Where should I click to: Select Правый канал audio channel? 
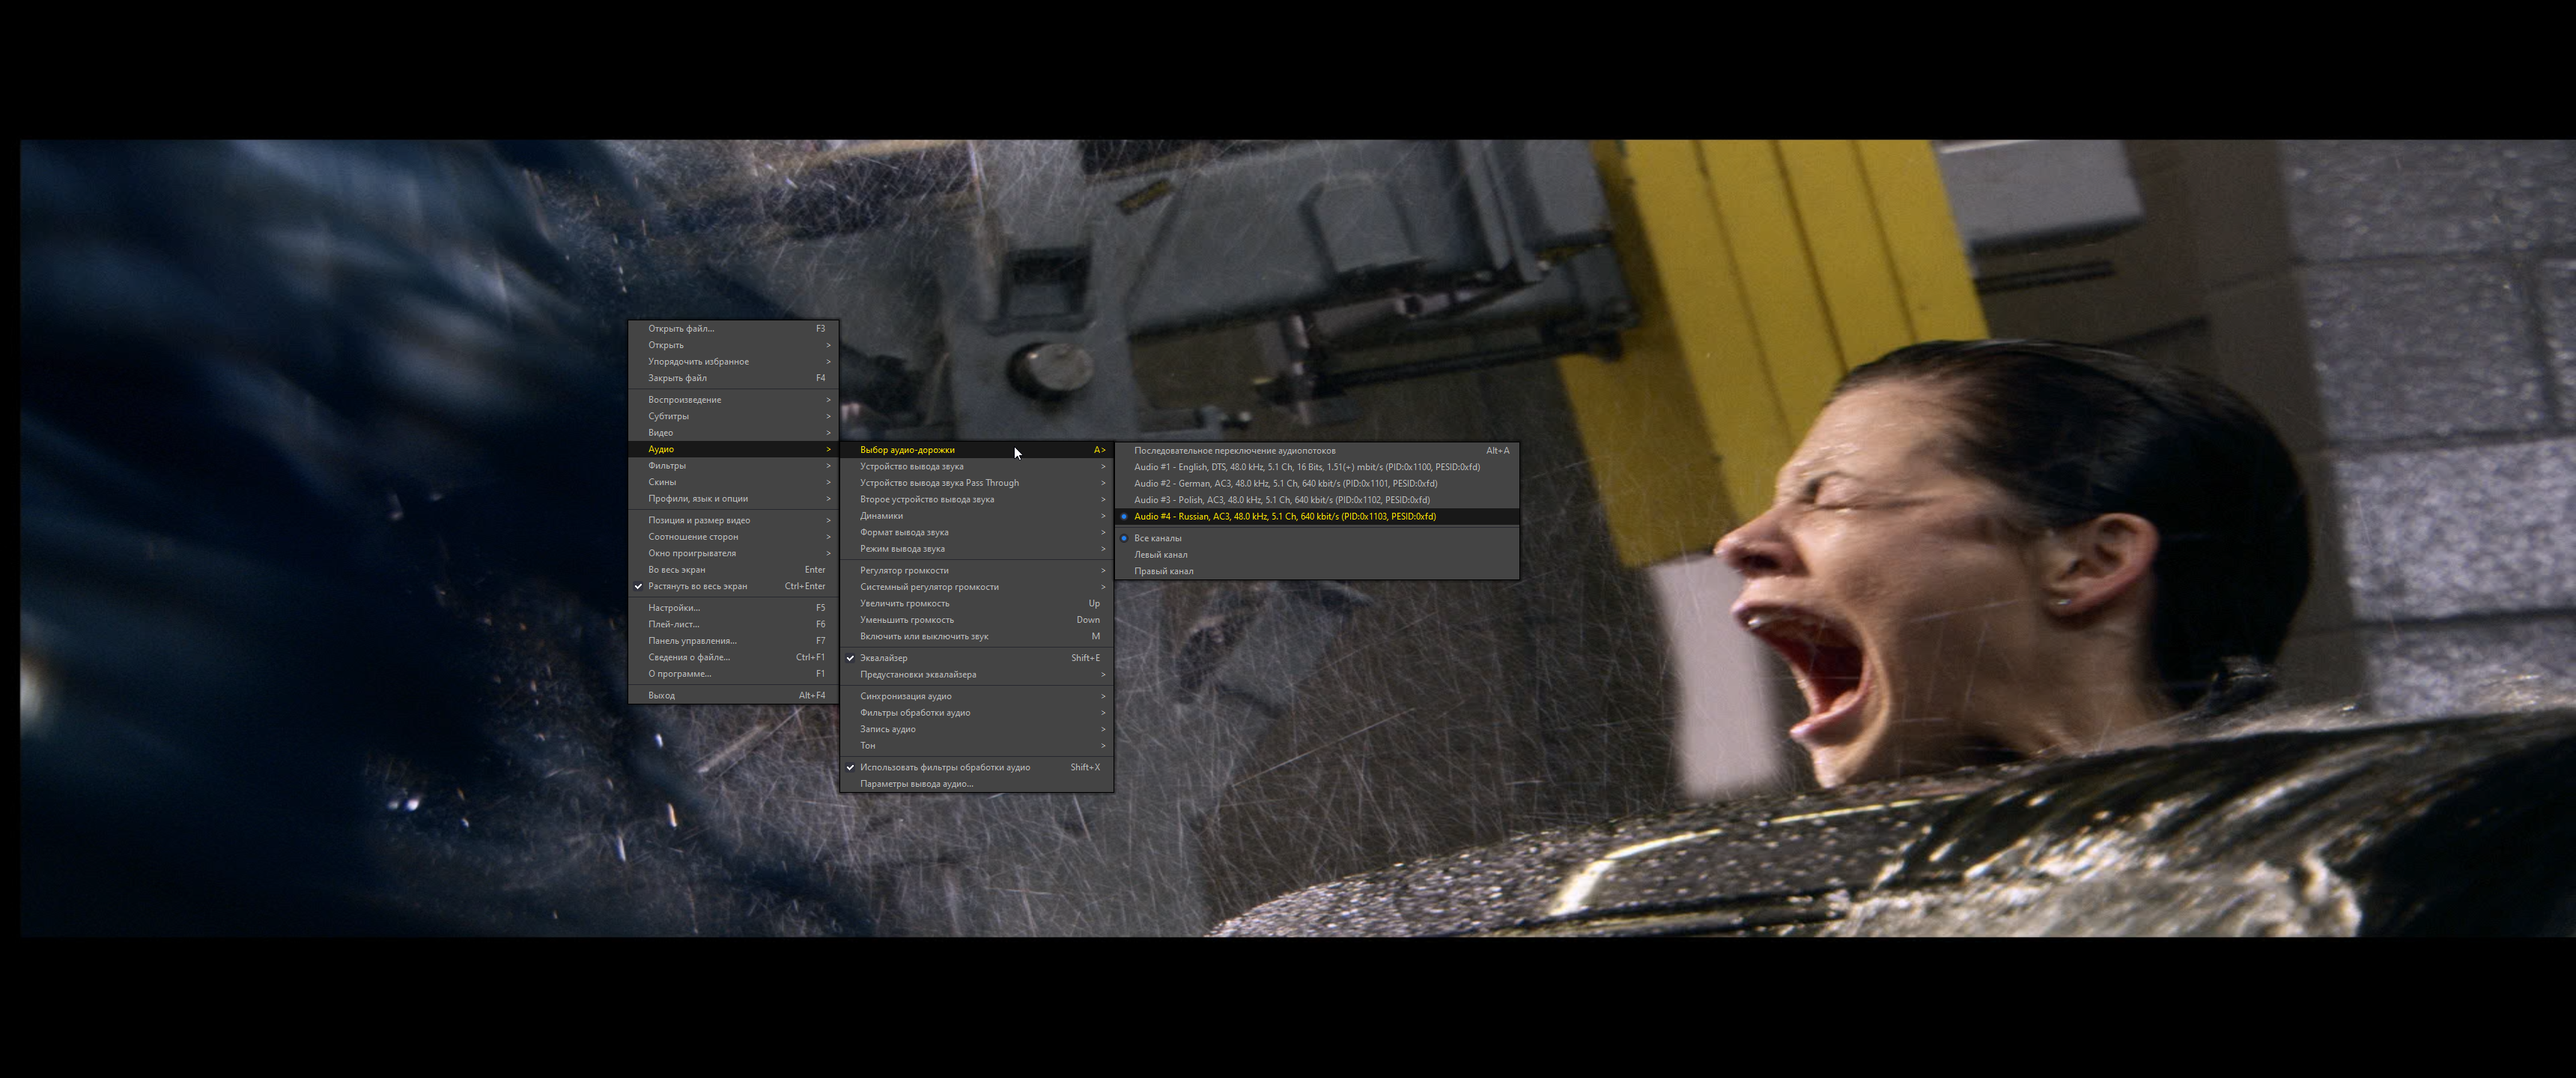tap(1163, 571)
